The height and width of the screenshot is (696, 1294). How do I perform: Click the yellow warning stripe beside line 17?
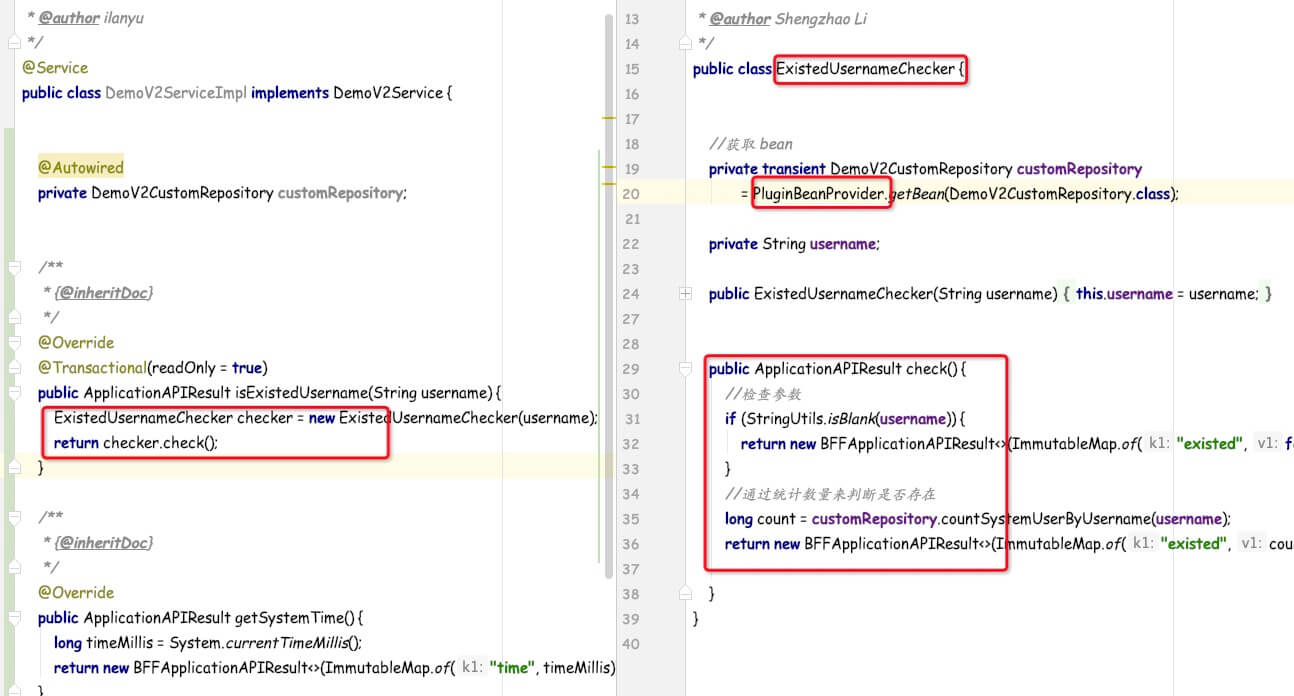[608, 119]
